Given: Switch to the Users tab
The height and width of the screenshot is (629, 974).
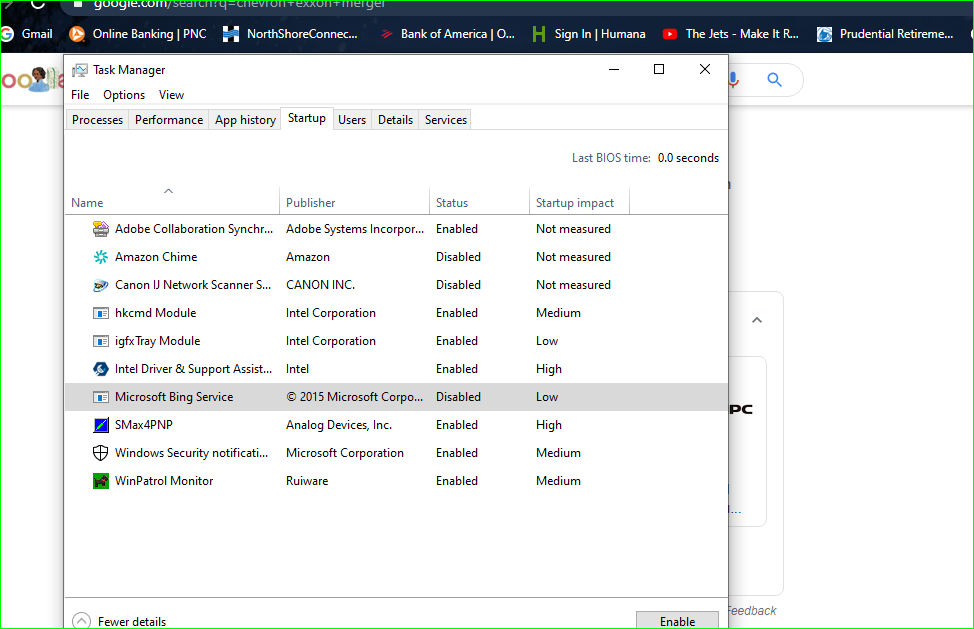Looking at the screenshot, I should pyautogui.click(x=352, y=120).
